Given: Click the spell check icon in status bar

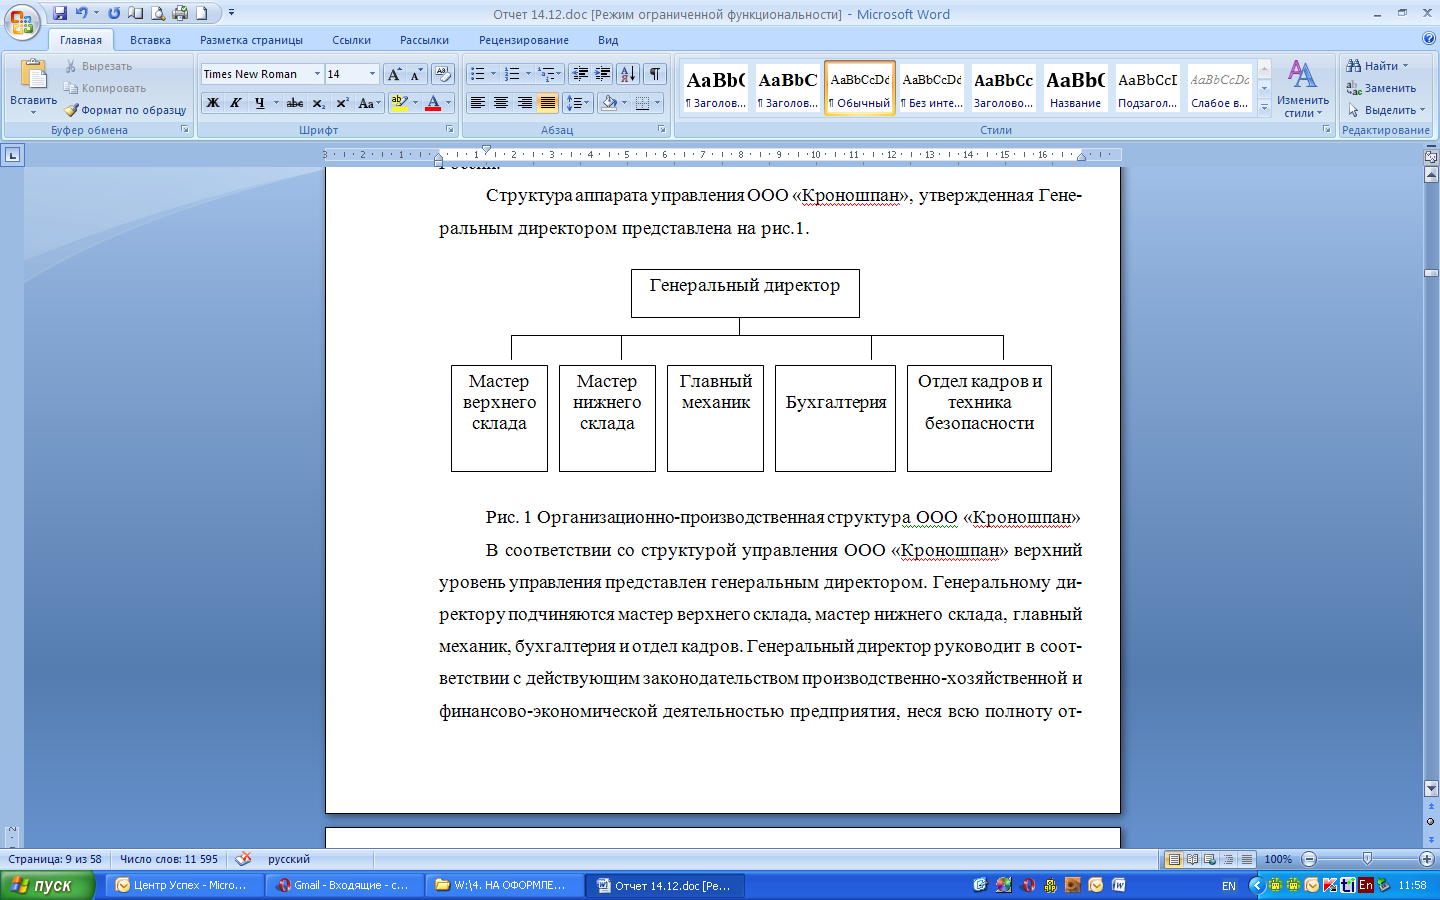Looking at the screenshot, I should [243, 859].
